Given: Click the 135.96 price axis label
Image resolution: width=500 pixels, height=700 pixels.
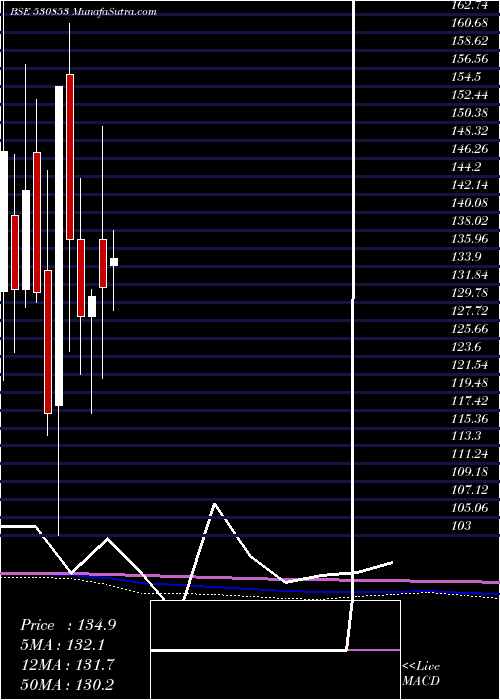Looking at the screenshot, I should pos(470,238).
